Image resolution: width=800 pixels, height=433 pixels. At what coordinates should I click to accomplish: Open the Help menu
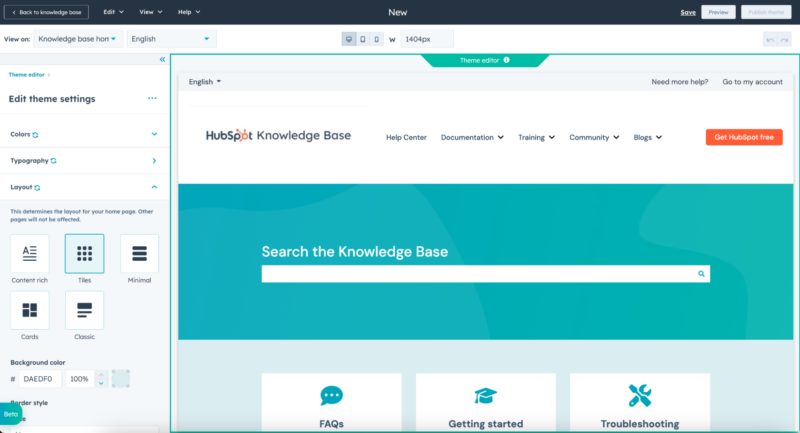(x=189, y=12)
